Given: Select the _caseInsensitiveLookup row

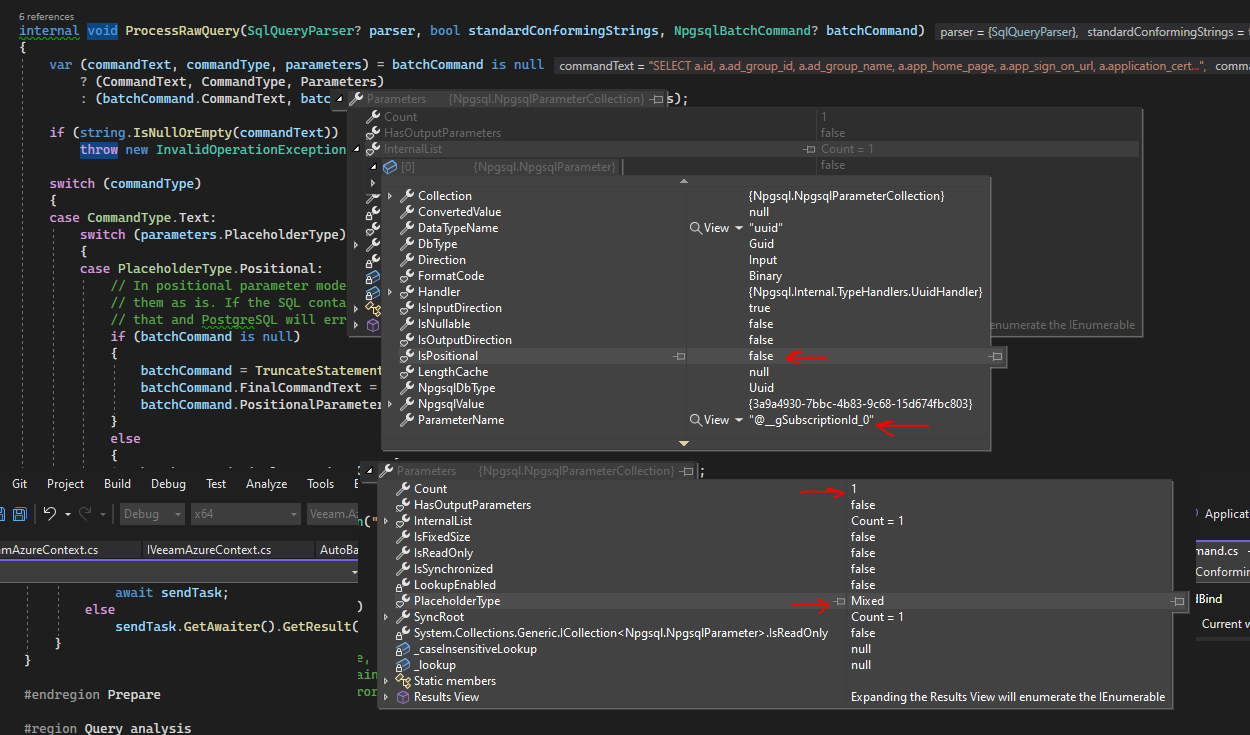Looking at the screenshot, I should coord(774,649).
